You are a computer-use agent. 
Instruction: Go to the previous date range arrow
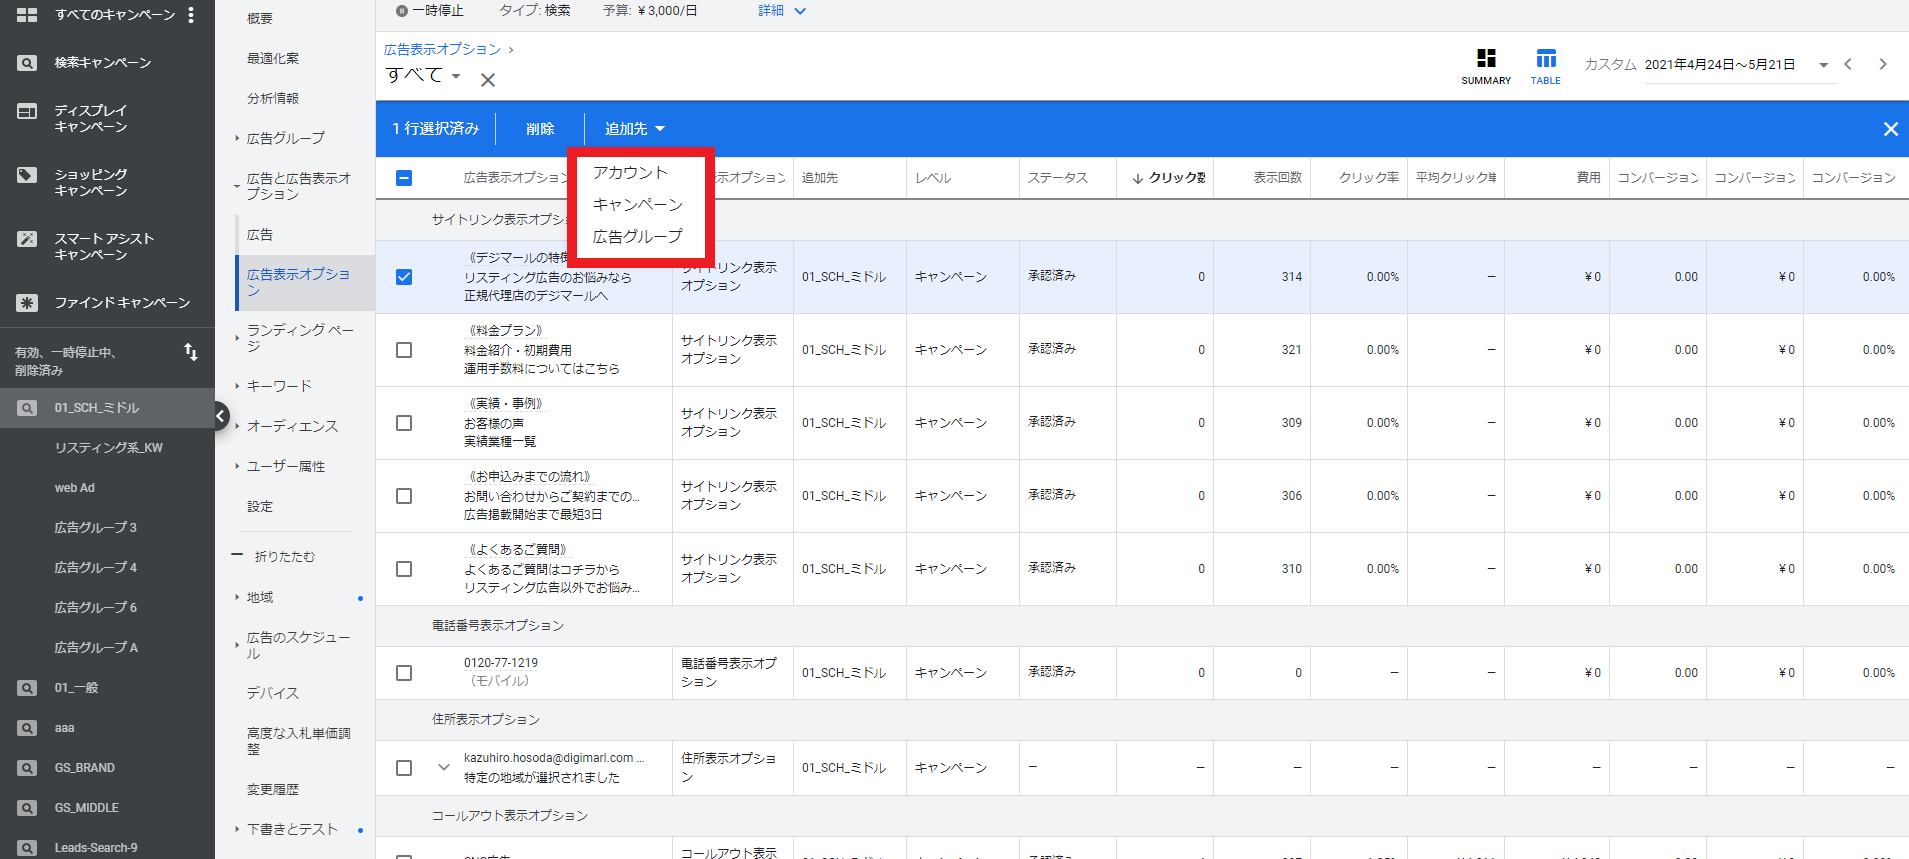[1848, 64]
